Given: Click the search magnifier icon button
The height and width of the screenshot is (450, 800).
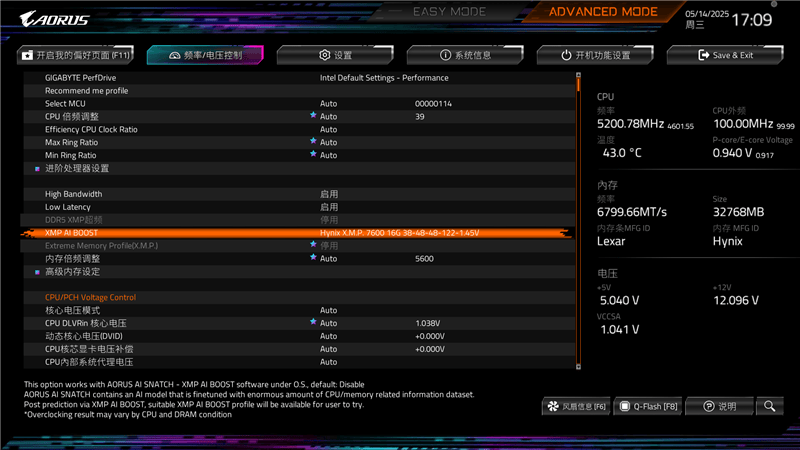Looking at the screenshot, I should point(769,406).
